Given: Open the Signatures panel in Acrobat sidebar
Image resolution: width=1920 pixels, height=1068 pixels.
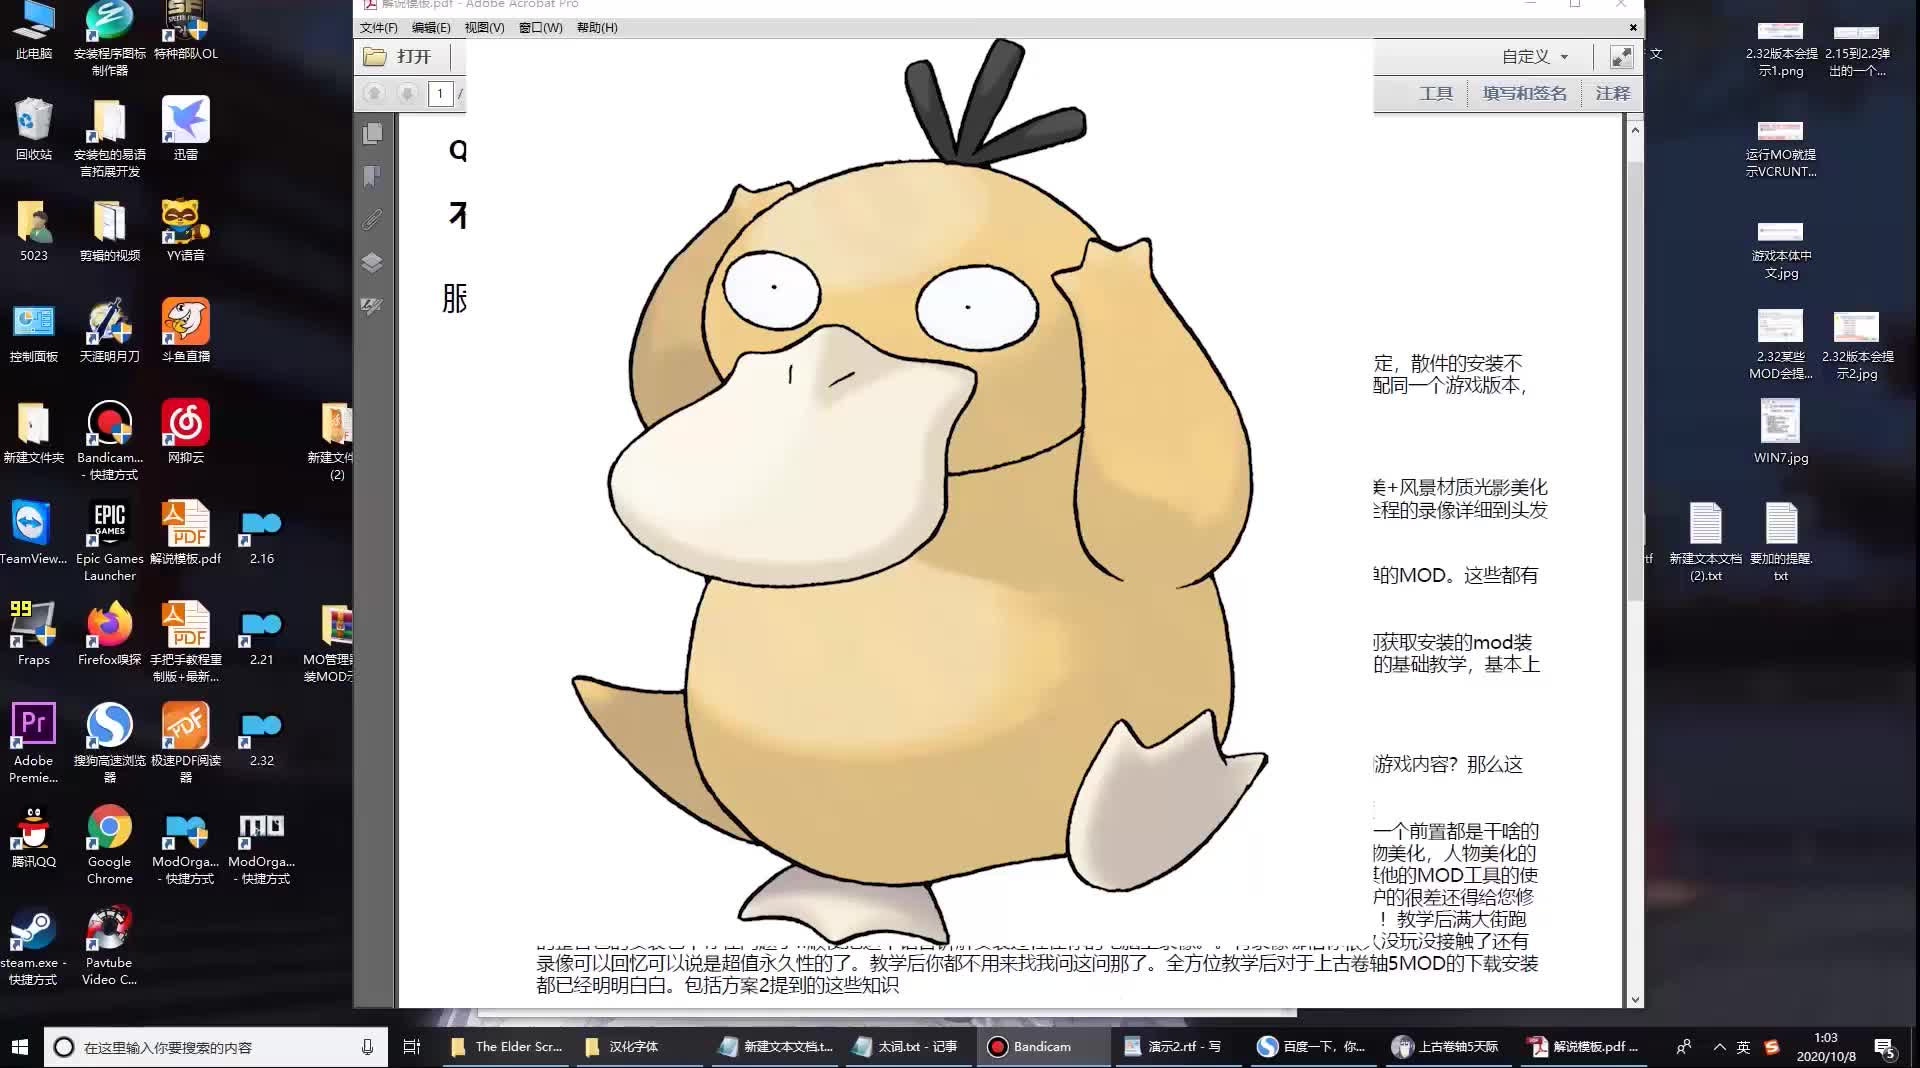Looking at the screenshot, I should 372,306.
